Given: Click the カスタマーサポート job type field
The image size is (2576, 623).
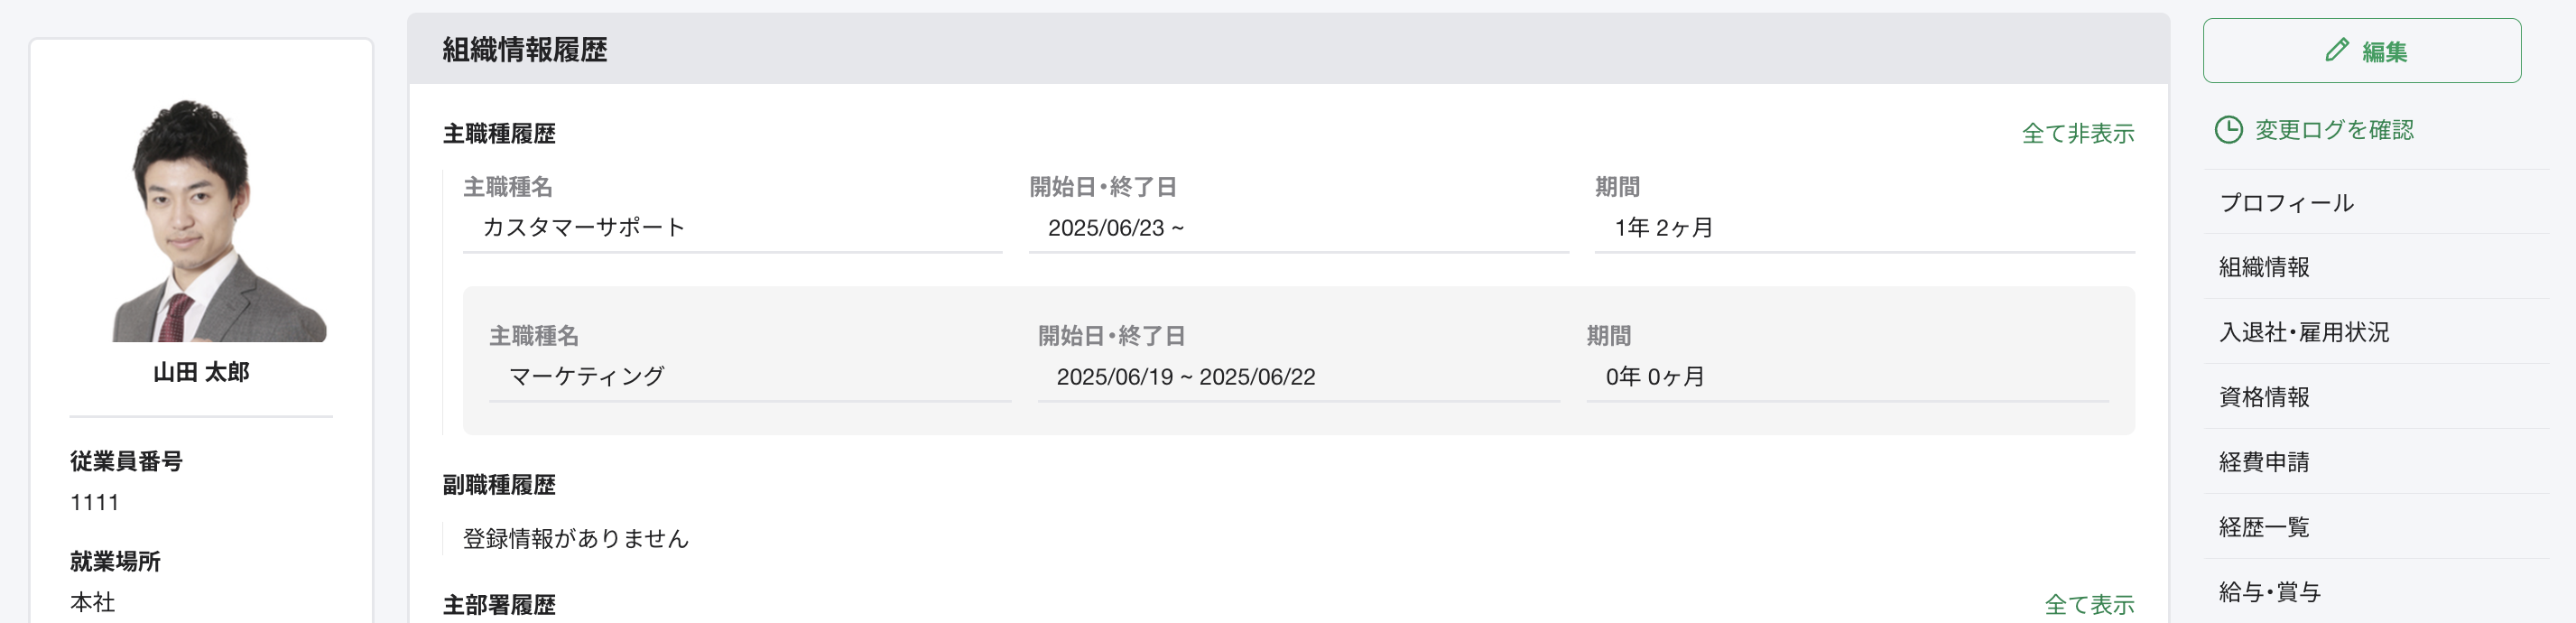Looking at the screenshot, I should 732,228.
